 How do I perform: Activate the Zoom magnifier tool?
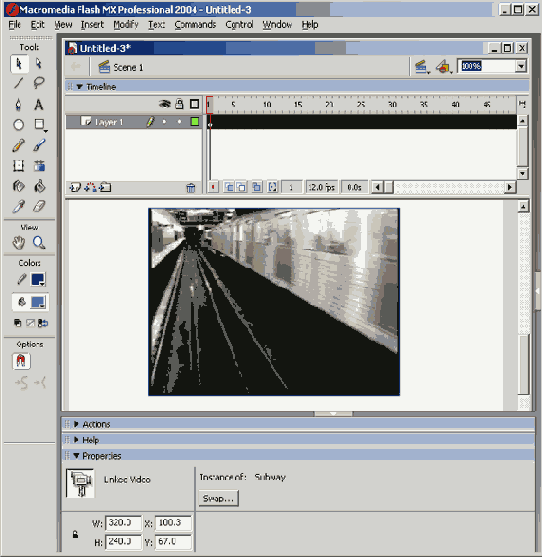pos(39,243)
